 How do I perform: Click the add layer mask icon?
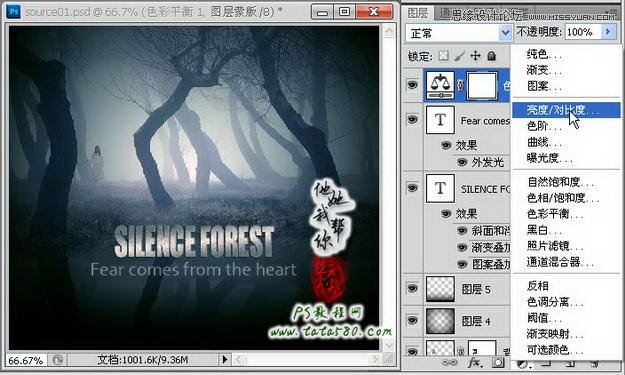497,362
